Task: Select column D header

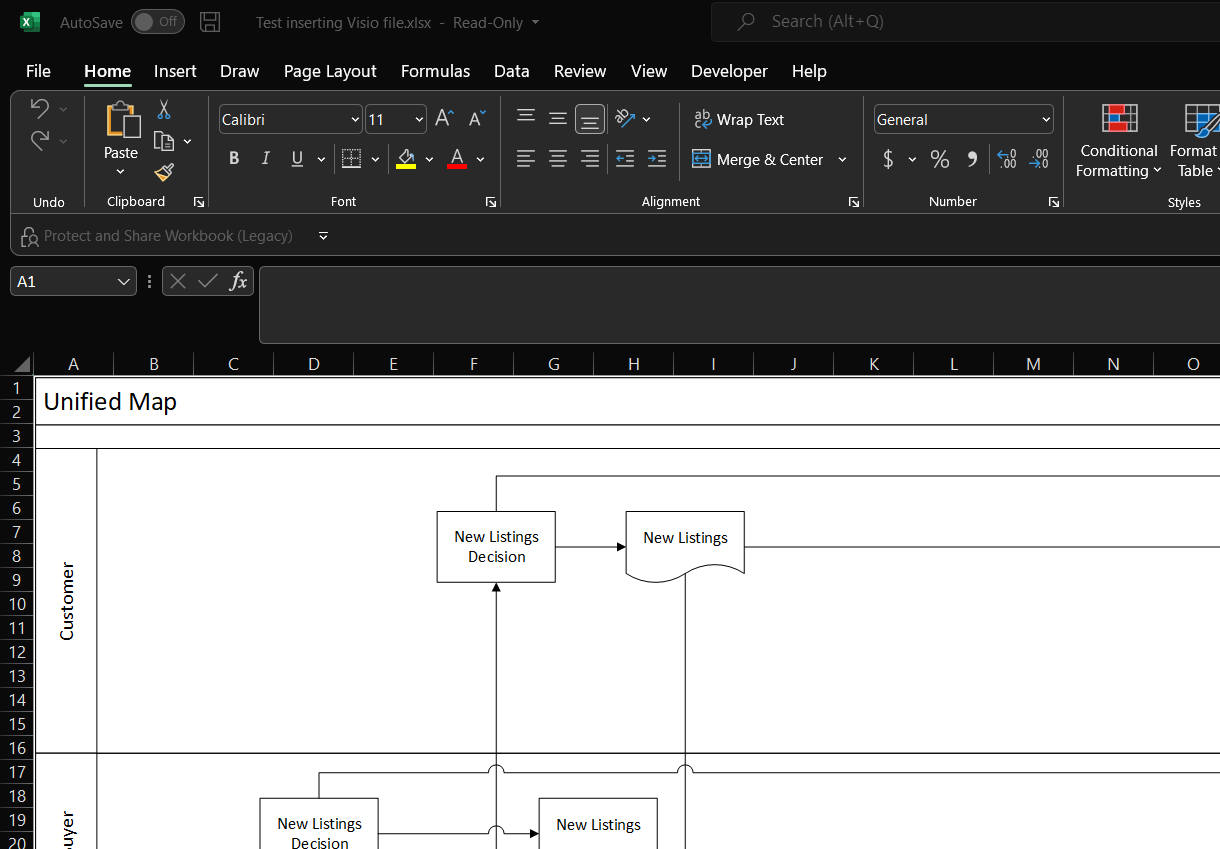Action: pyautogui.click(x=314, y=364)
